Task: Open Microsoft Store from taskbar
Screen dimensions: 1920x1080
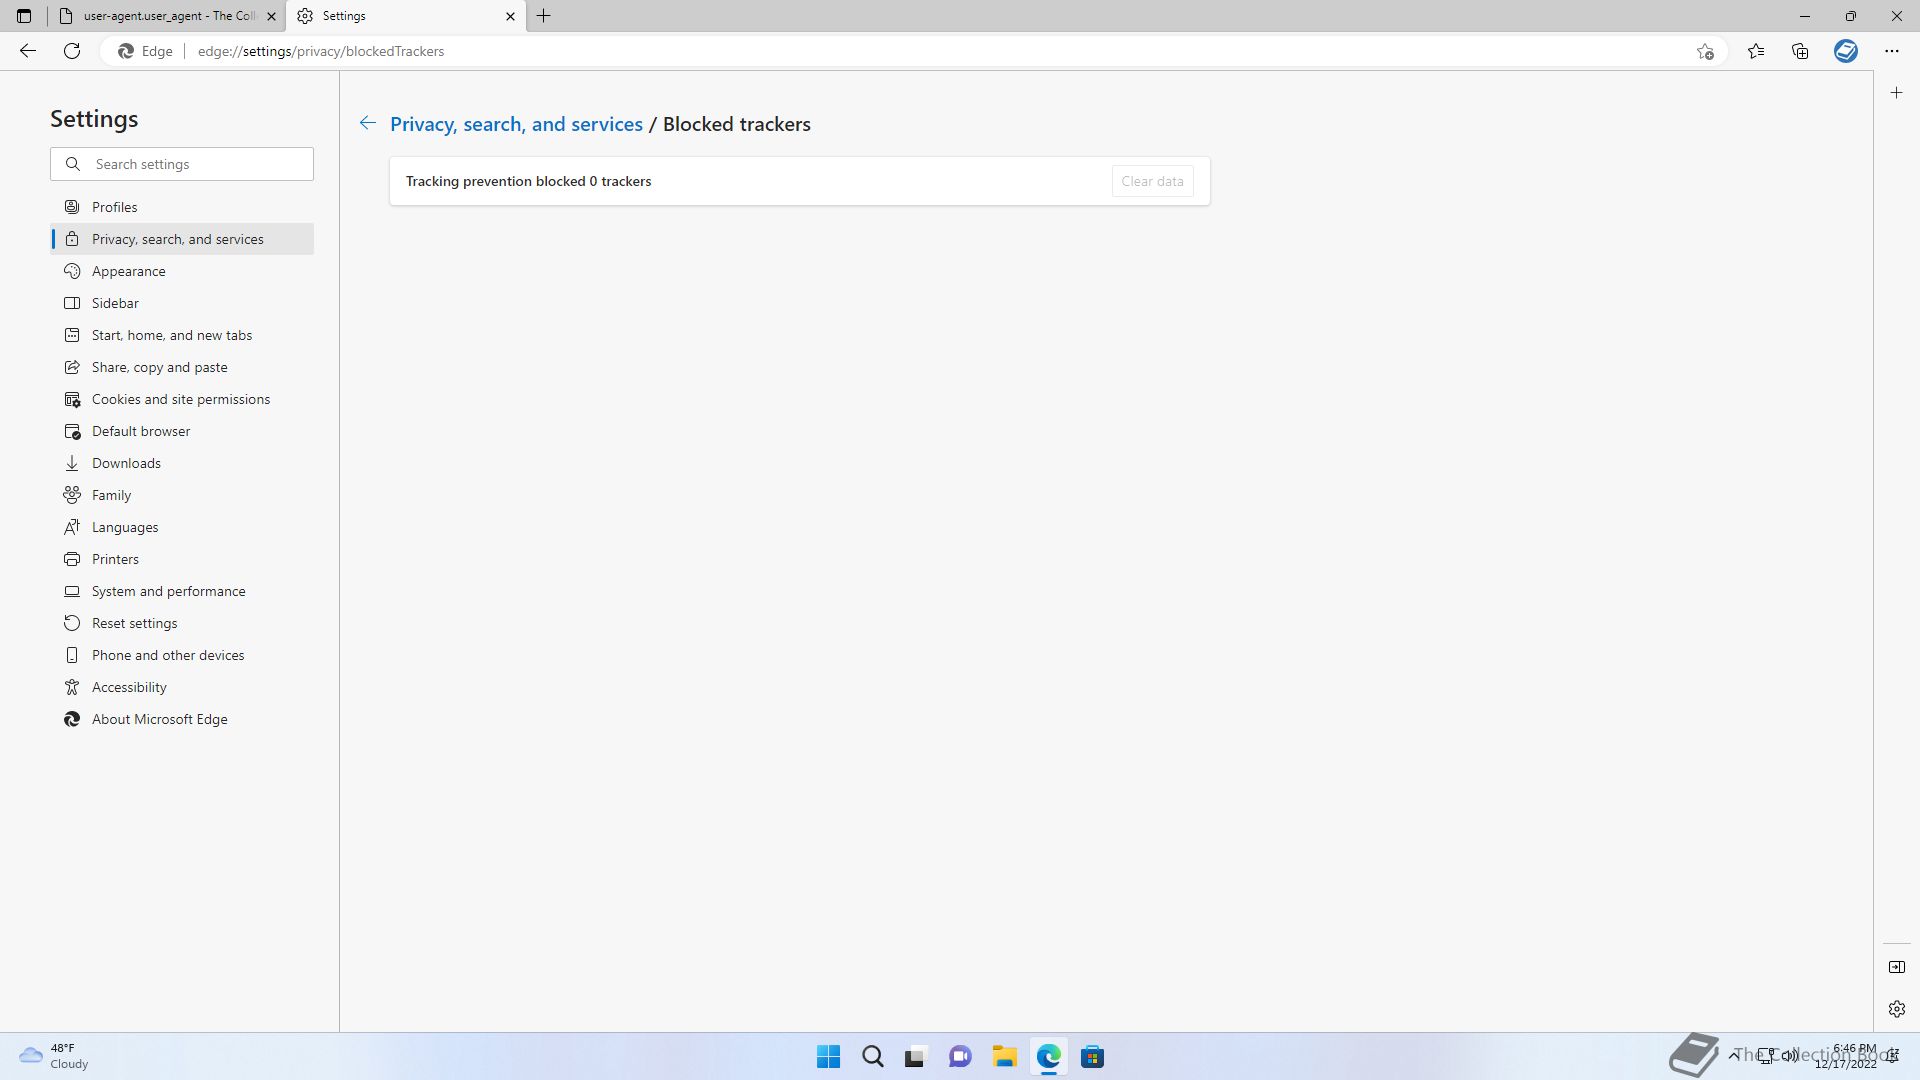Action: click(1092, 1056)
